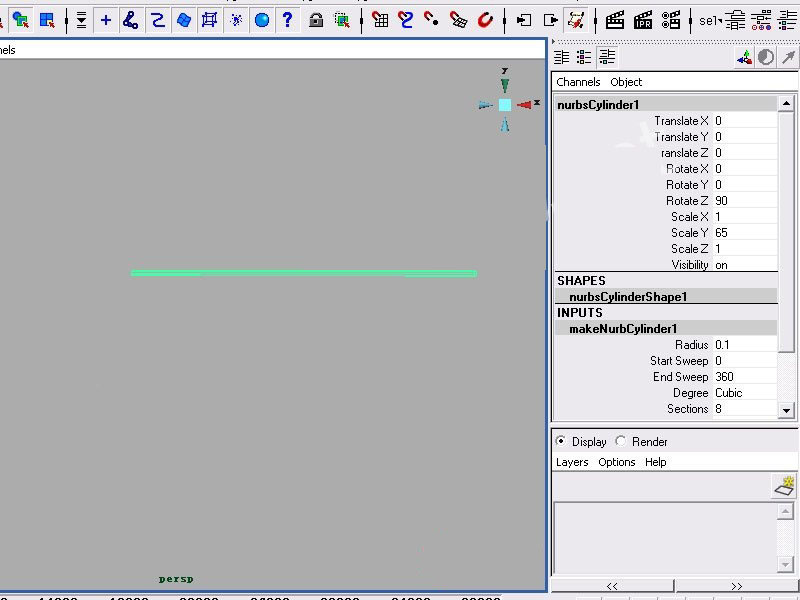Show only the Layer Editor layout icon
The width and height of the screenshot is (800, 600).
(584, 57)
